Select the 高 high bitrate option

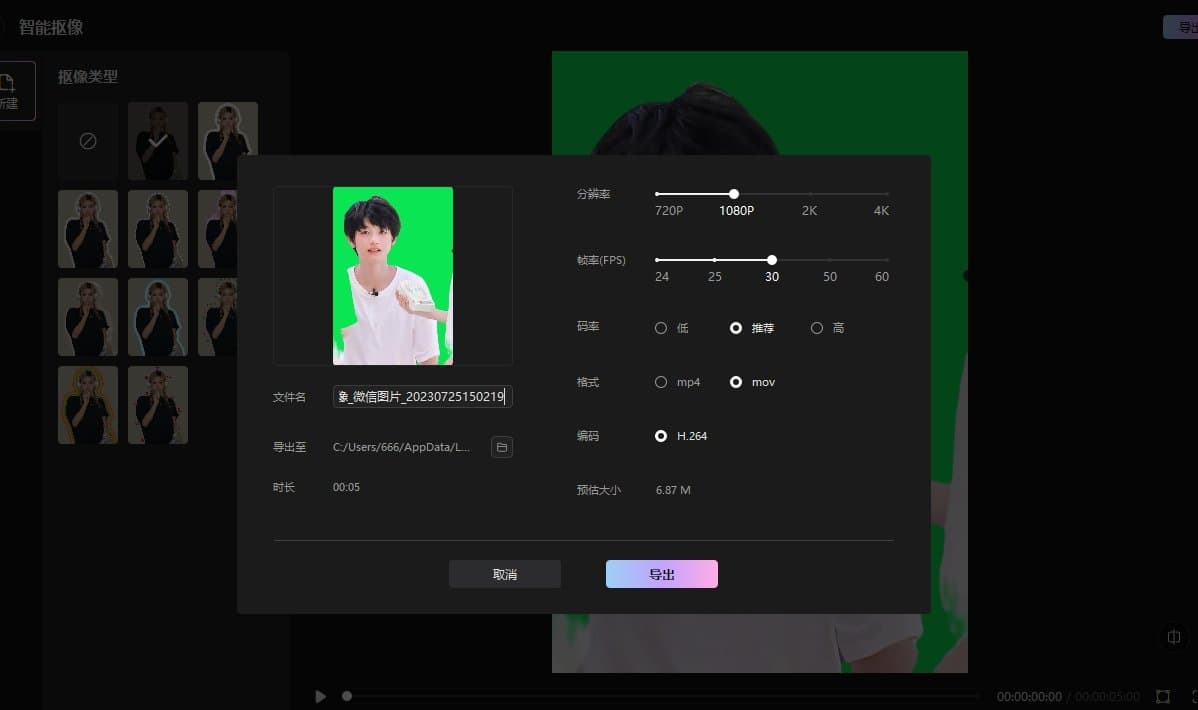[817, 327]
